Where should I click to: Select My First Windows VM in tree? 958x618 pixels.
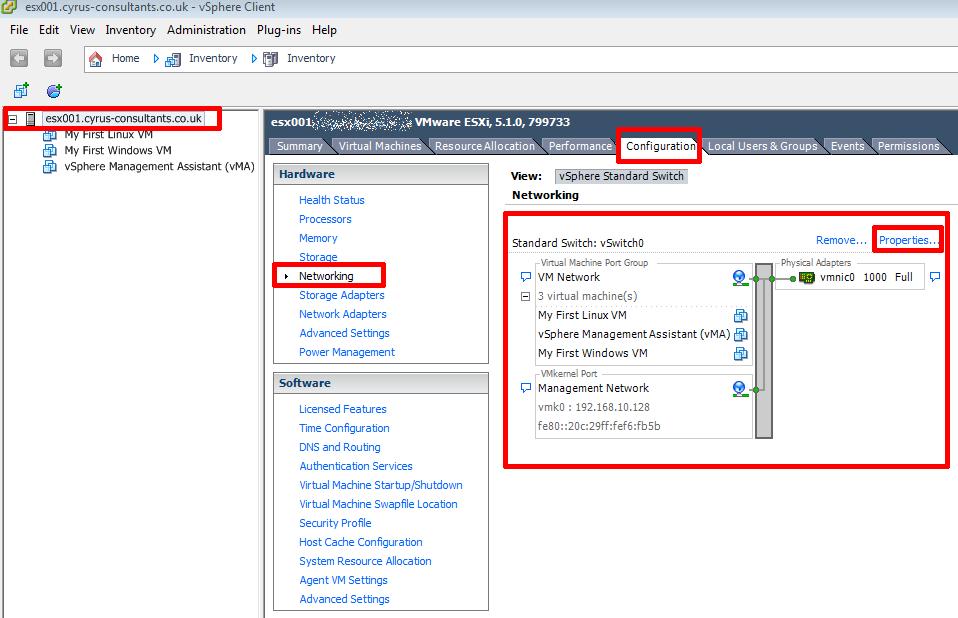tap(118, 150)
